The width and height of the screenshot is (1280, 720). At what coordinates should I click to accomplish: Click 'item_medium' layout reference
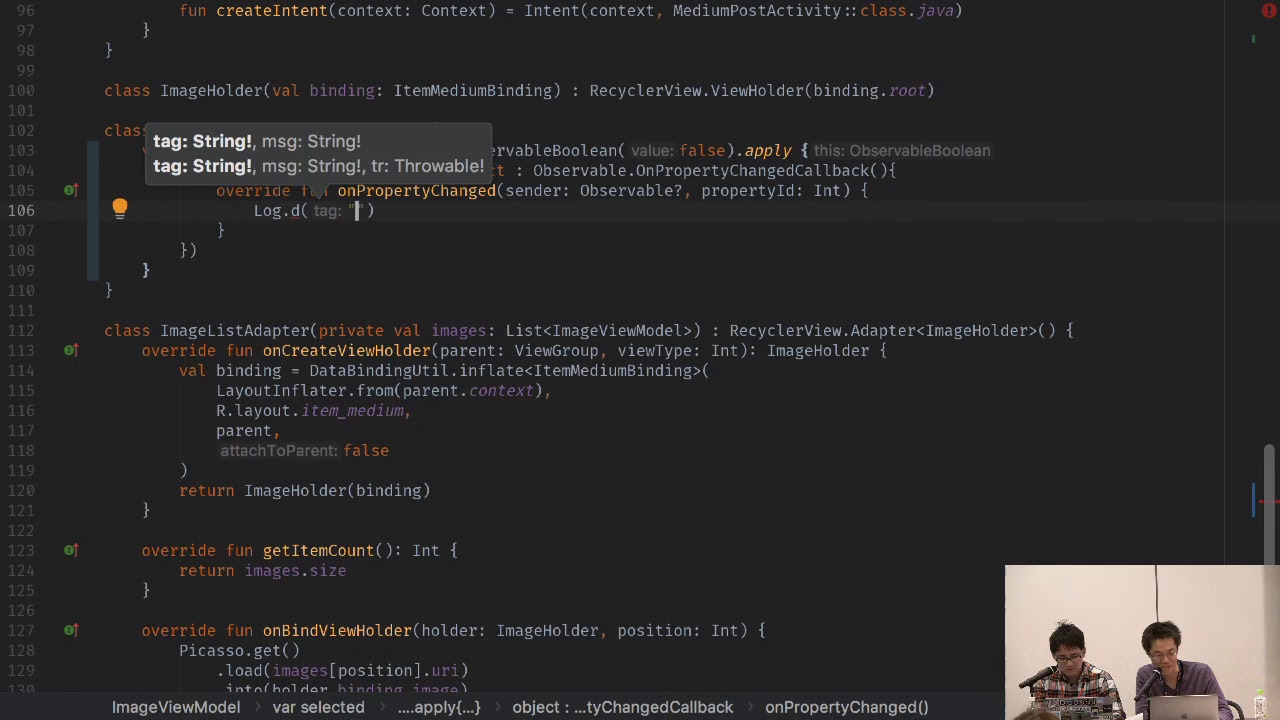(x=352, y=410)
